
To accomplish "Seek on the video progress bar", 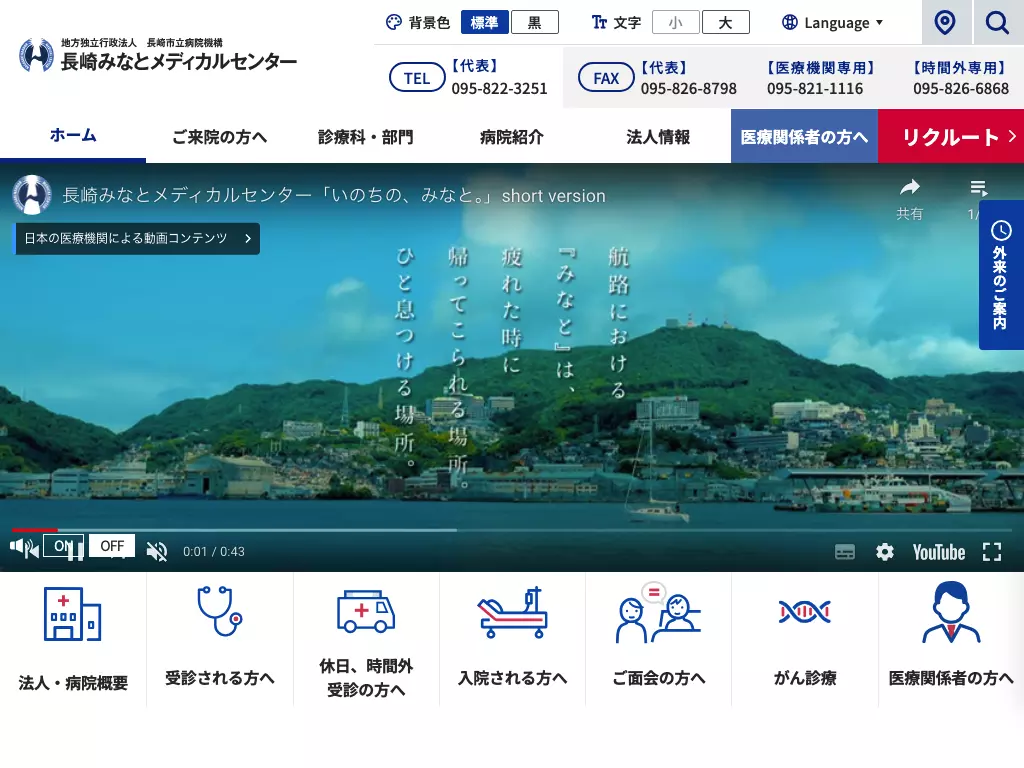I will click(512, 530).
